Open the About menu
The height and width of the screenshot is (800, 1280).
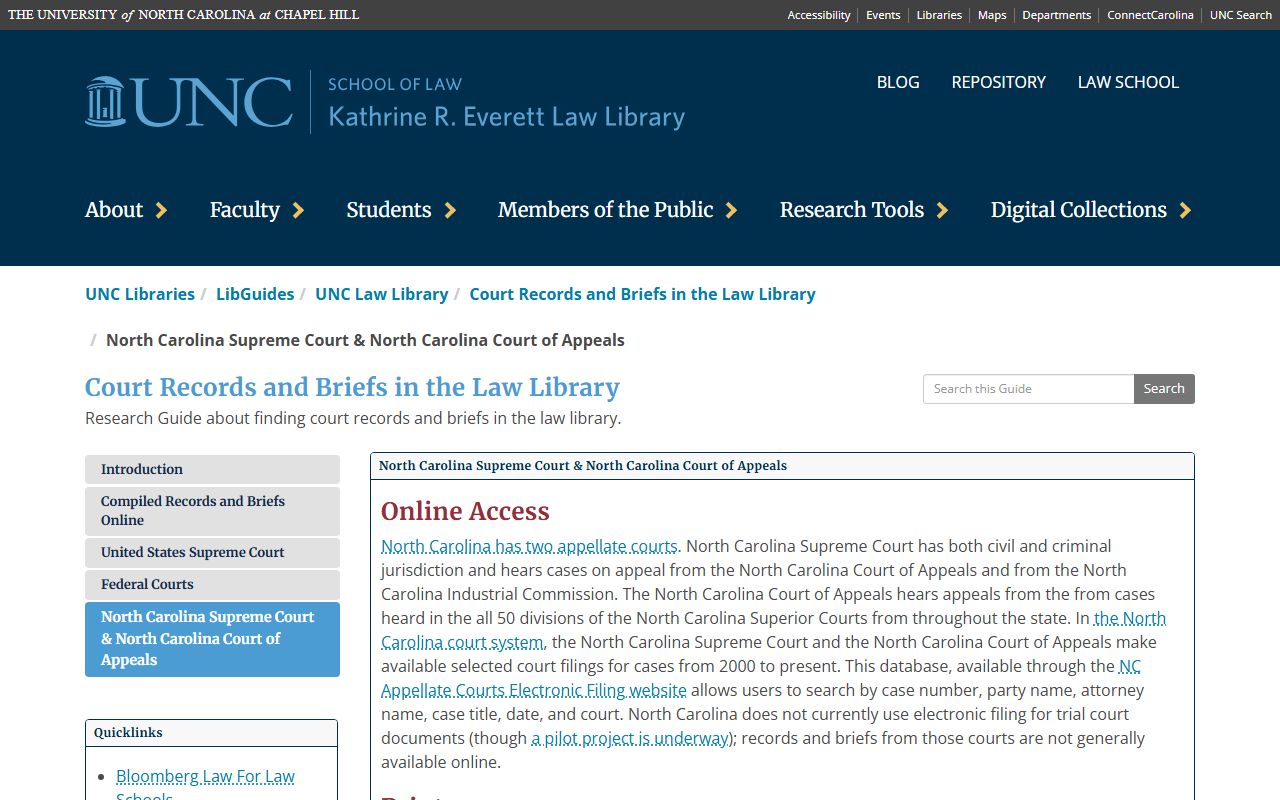point(114,210)
